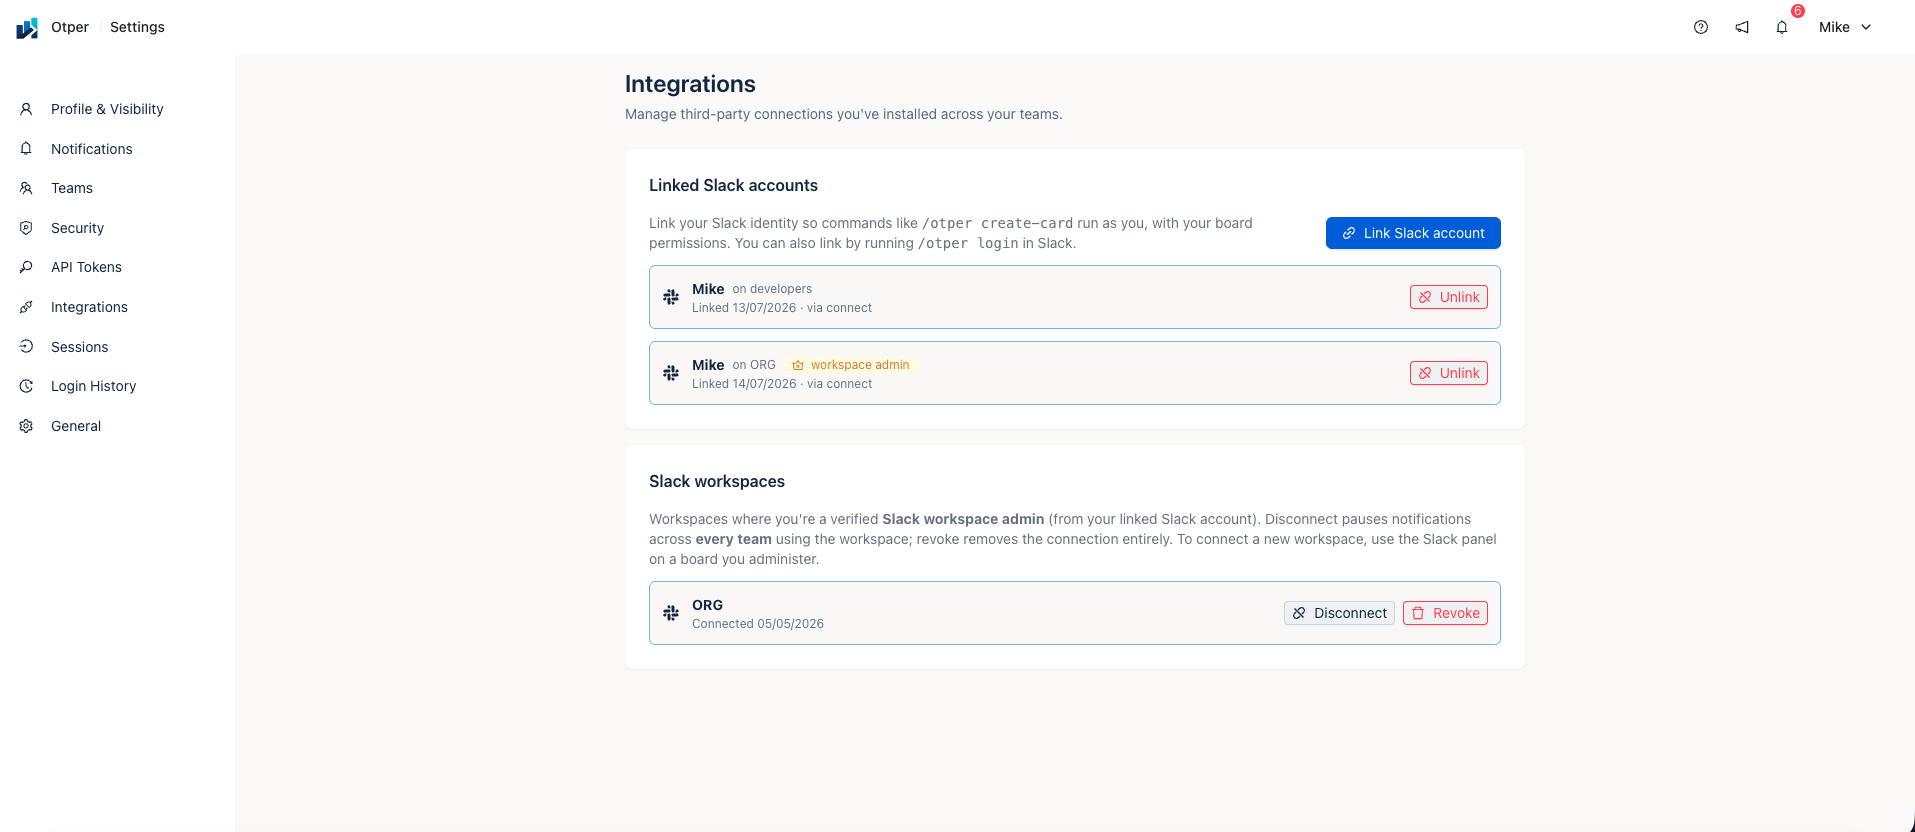Viewport: 1915px width, 832px height.
Task: Click the Security shield icon
Action: (26, 228)
